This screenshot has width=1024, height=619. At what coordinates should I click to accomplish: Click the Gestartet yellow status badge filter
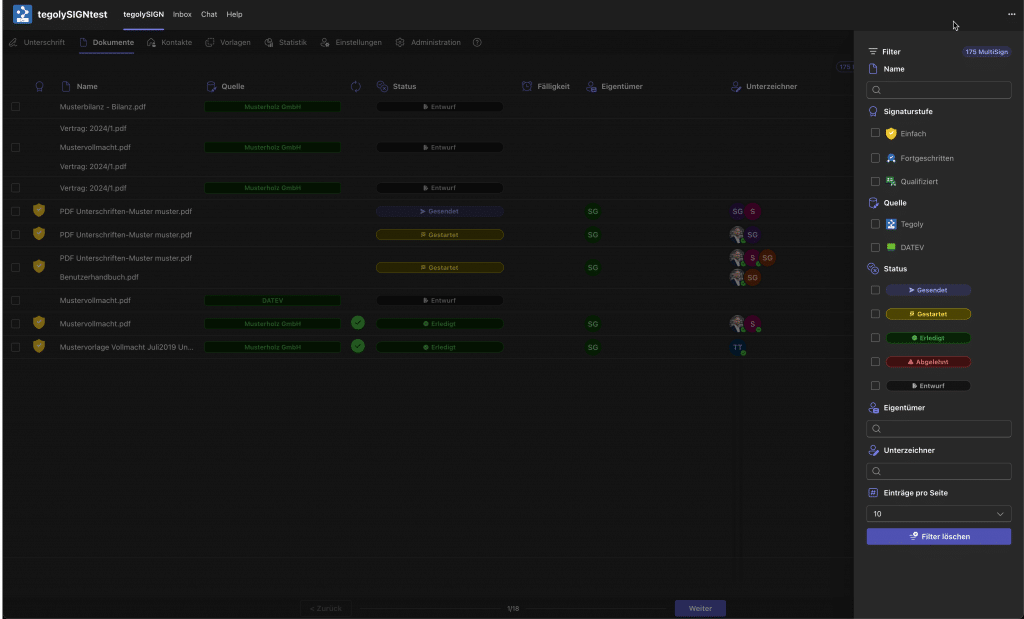pos(928,314)
